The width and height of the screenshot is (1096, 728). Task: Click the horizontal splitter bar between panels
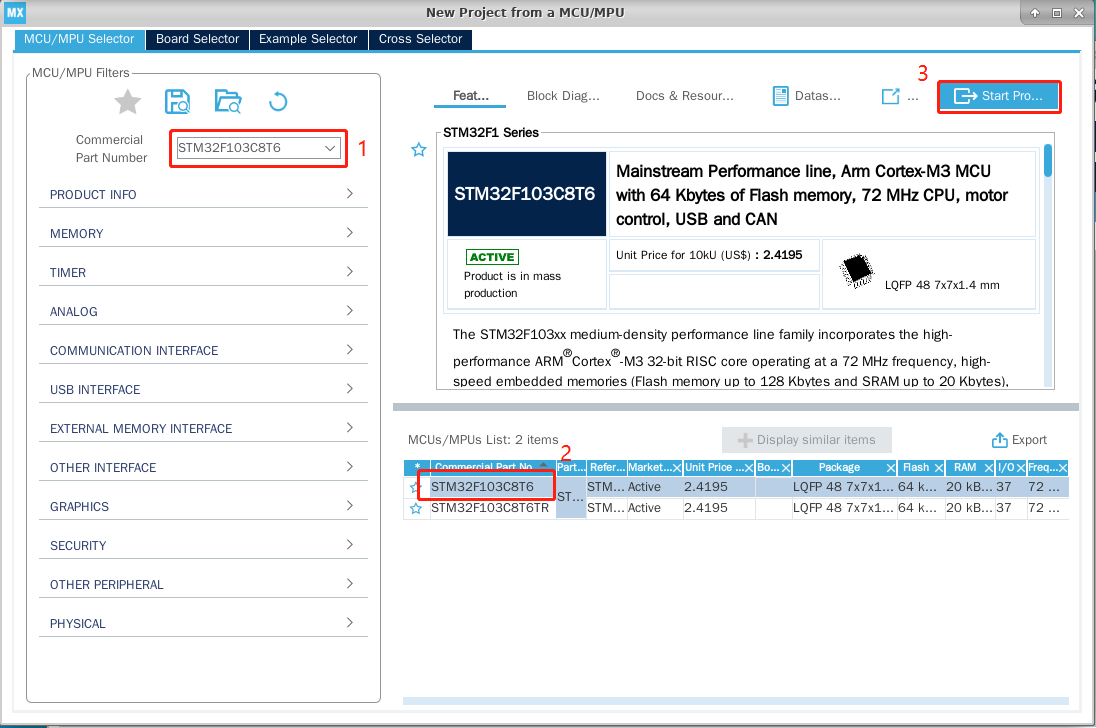pos(736,407)
